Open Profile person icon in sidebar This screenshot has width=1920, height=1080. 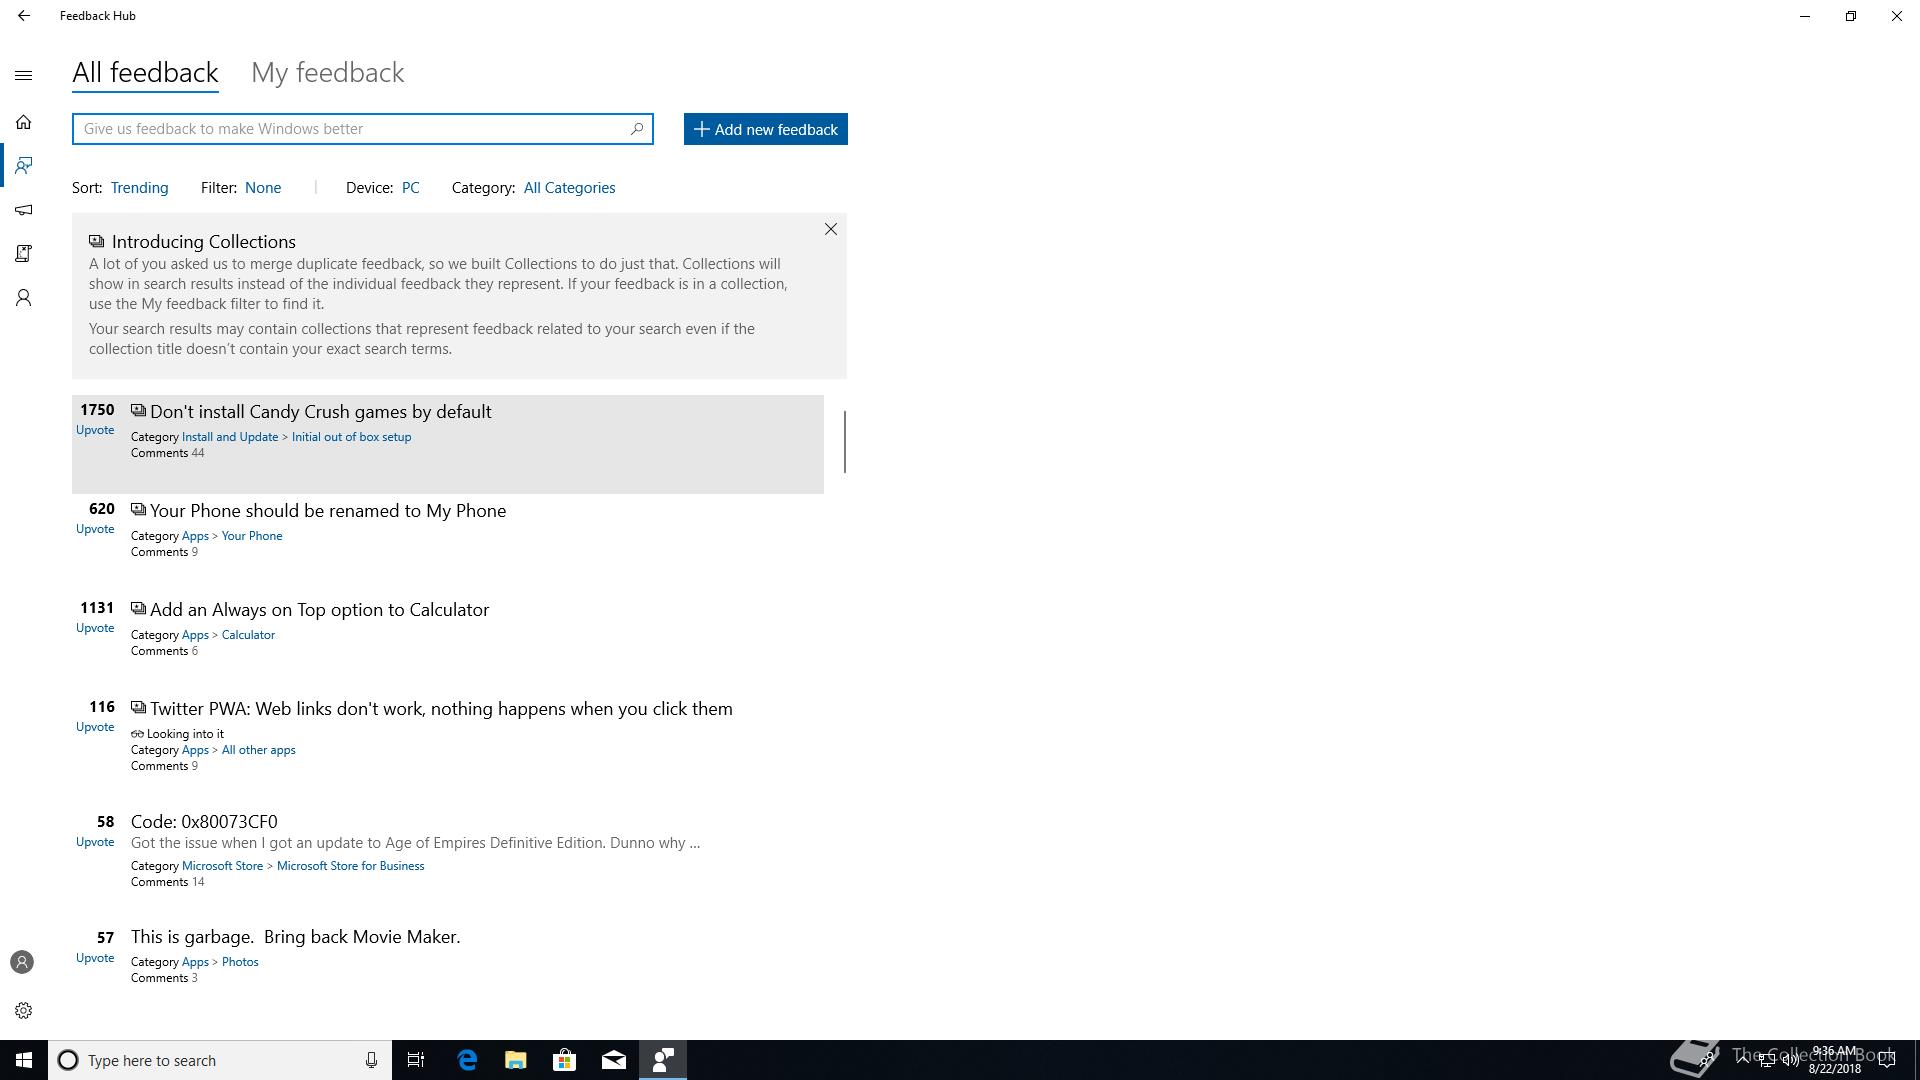(24, 297)
